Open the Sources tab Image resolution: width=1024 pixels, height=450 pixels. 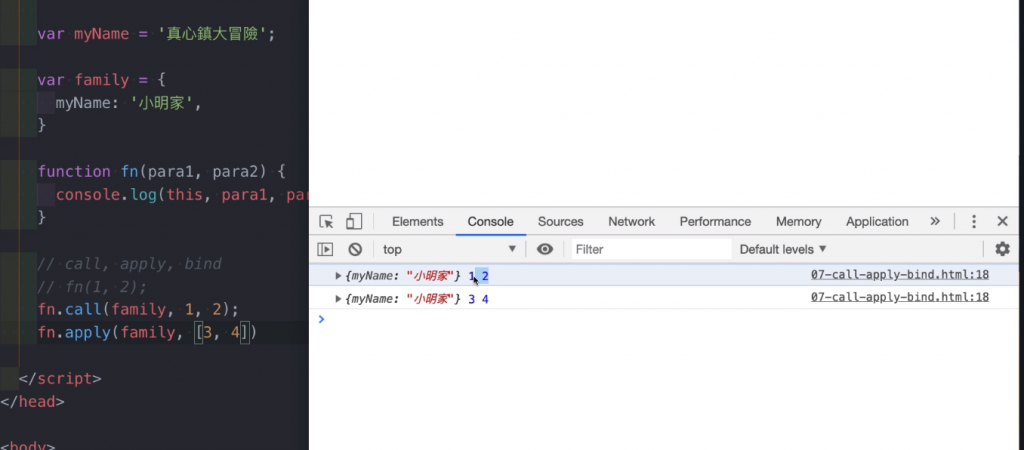(x=560, y=221)
